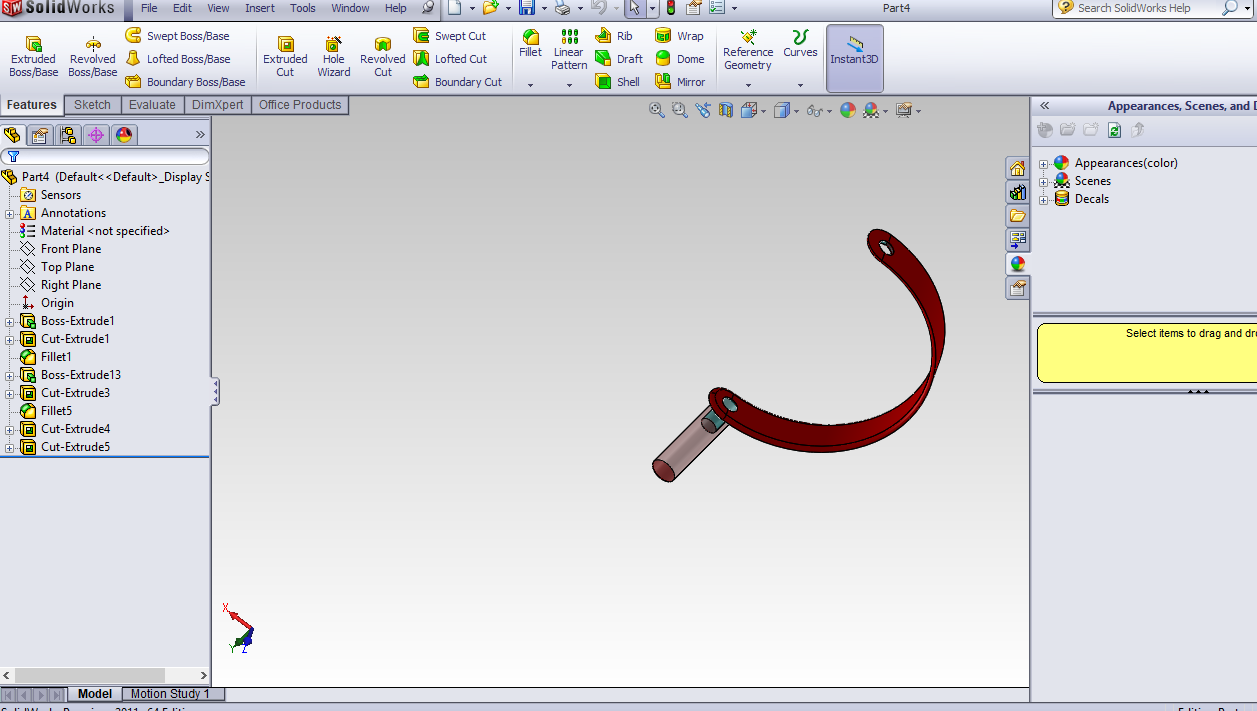Switch to the Motion Study 1 tab
This screenshot has width=1257, height=711.
coord(170,694)
